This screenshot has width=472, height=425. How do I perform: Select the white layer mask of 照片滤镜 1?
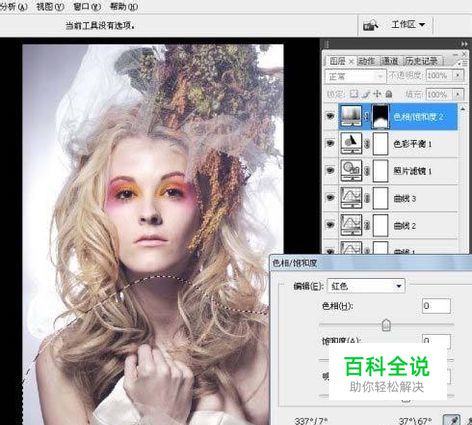381,171
